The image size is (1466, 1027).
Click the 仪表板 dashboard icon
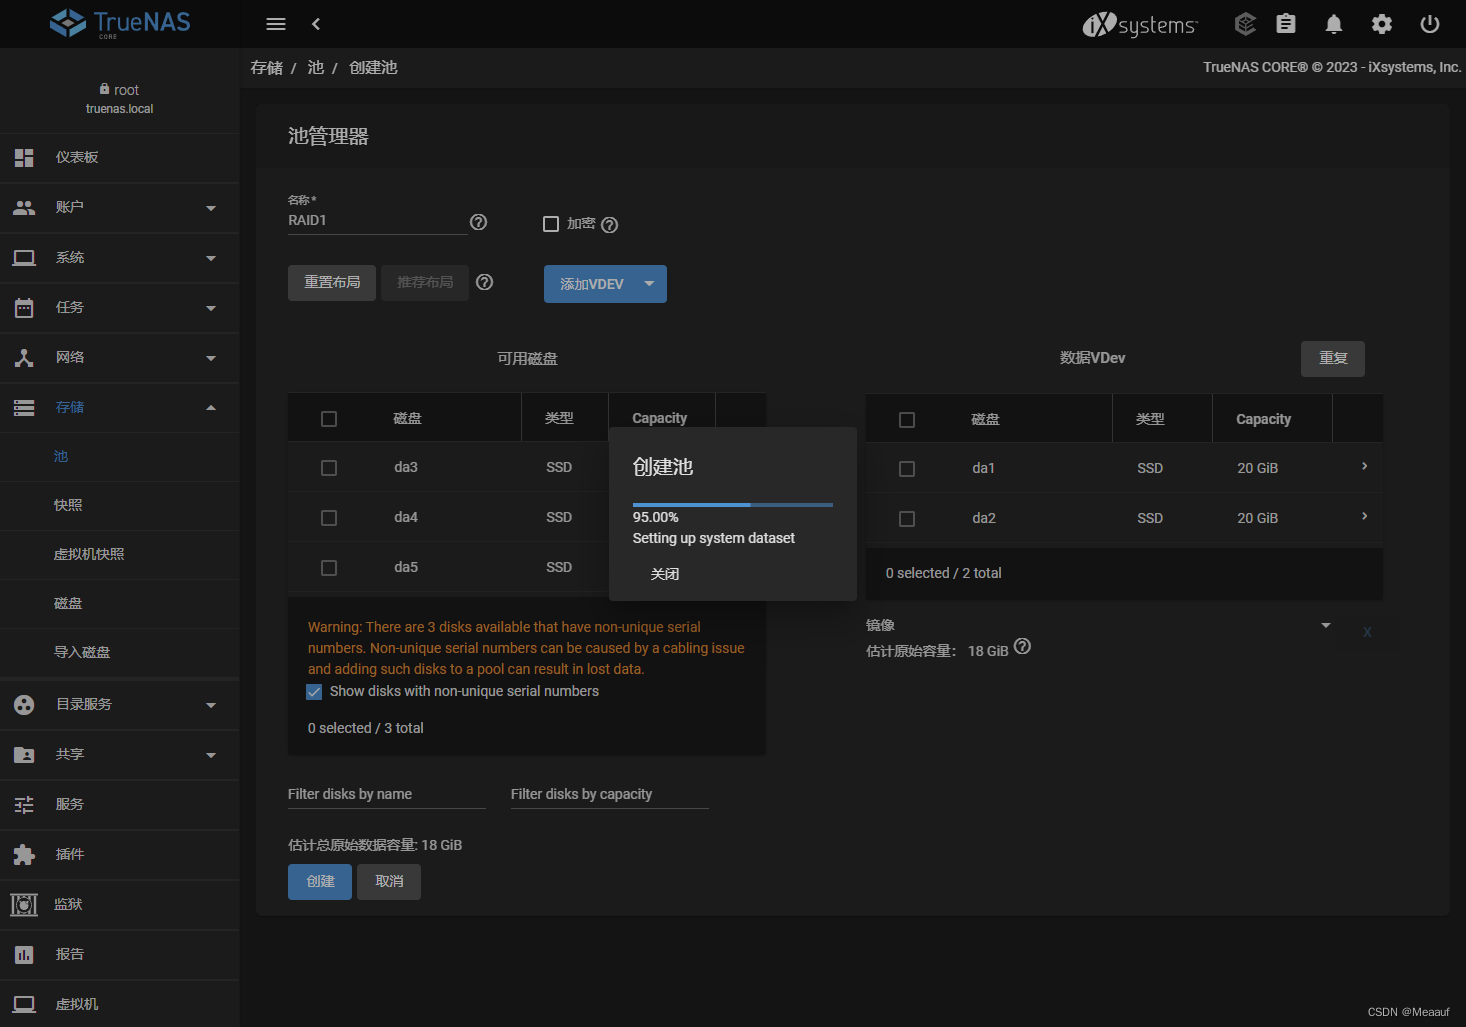[24, 158]
